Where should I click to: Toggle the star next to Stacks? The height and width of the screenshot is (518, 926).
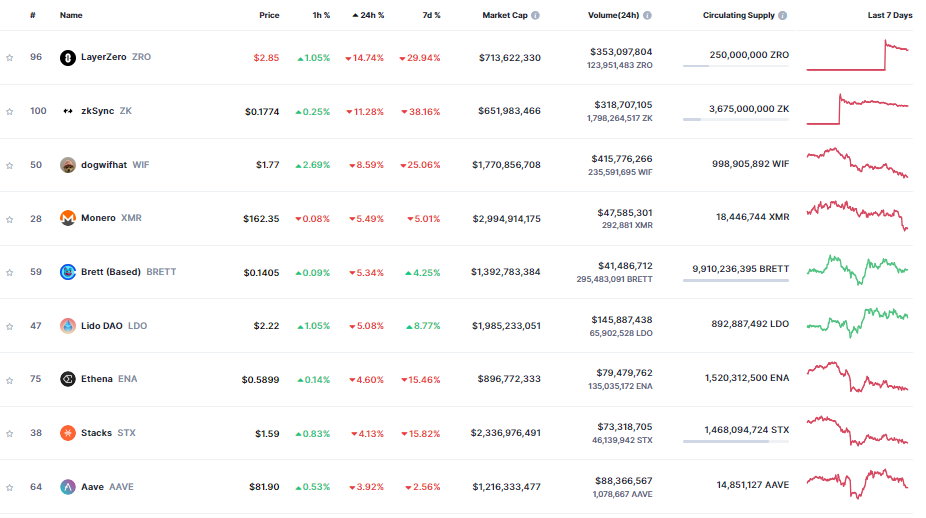pos(10,433)
